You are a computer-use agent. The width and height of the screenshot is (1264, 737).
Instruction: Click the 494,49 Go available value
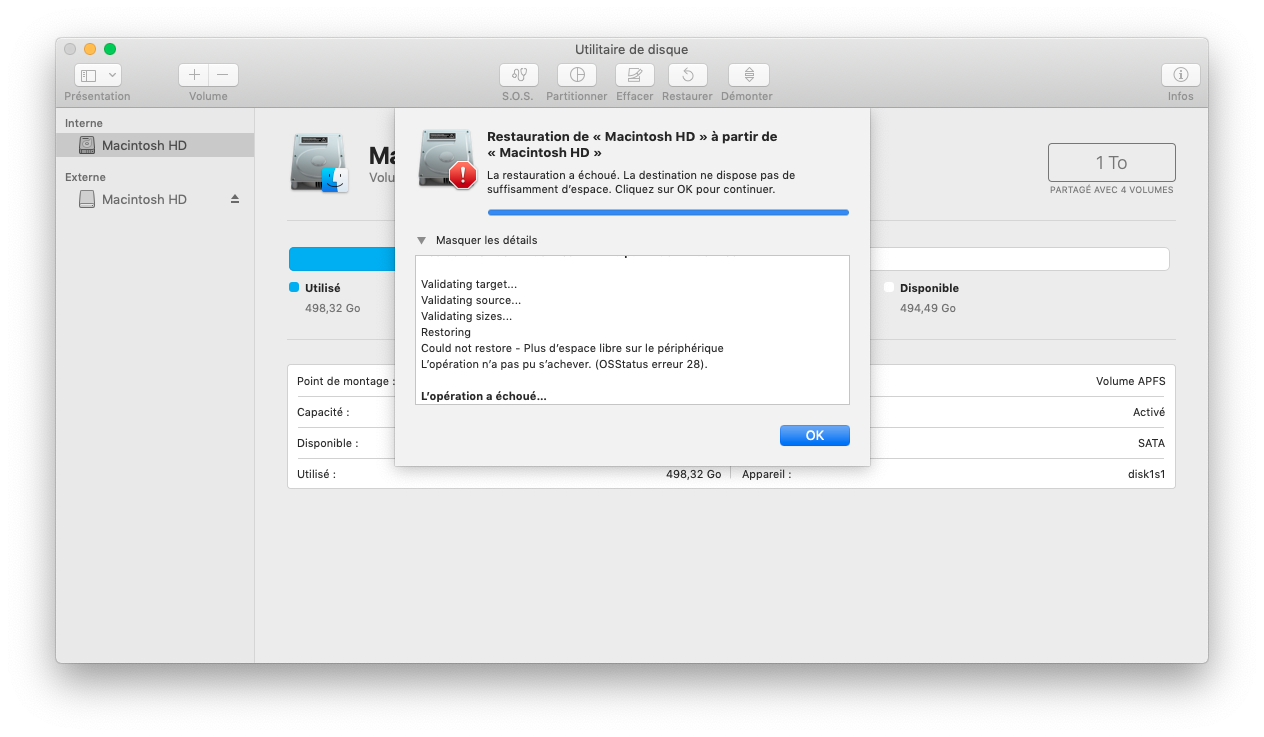coord(927,308)
